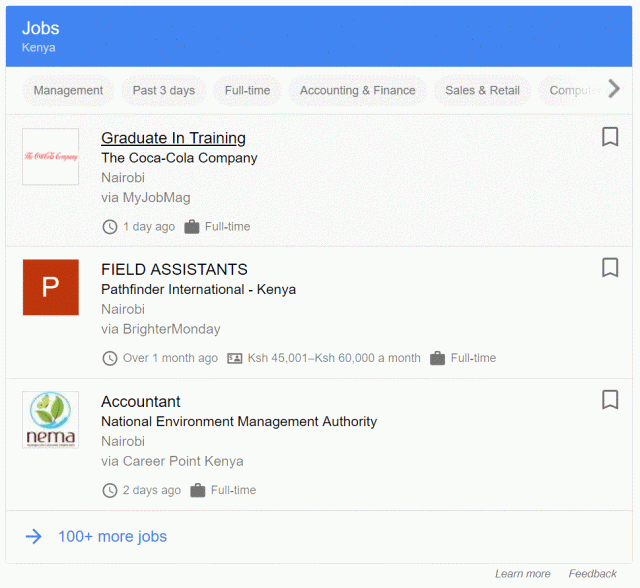The width and height of the screenshot is (640, 588).
Task: Click salary icon beside Ksh 45,001
Action: (x=235, y=358)
